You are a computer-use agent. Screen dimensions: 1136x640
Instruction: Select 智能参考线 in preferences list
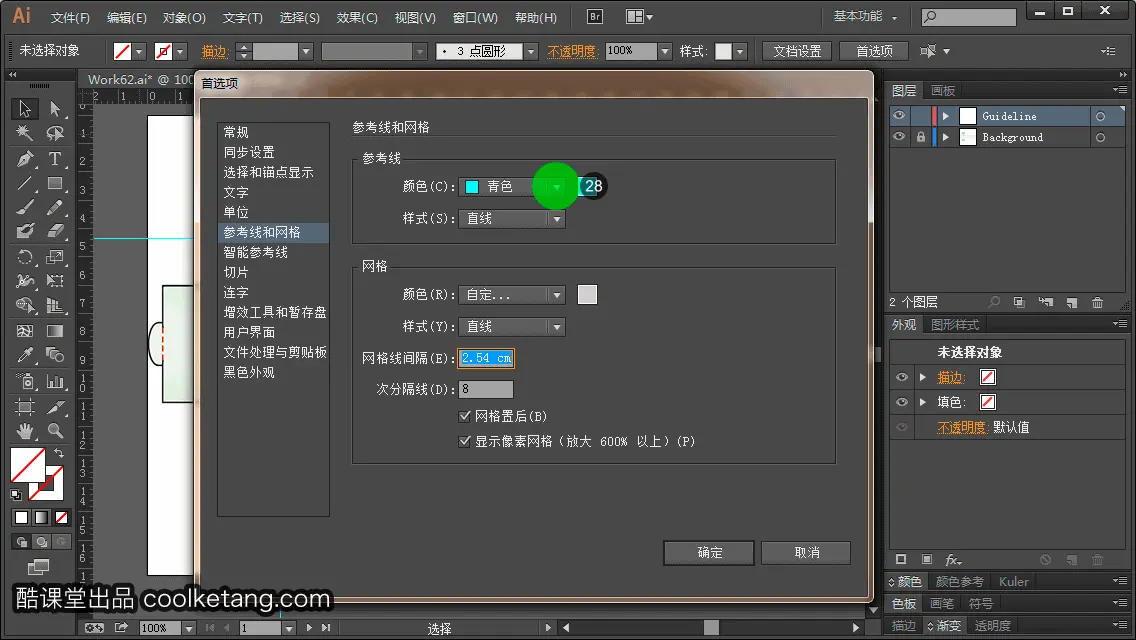pyautogui.click(x=256, y=252)
